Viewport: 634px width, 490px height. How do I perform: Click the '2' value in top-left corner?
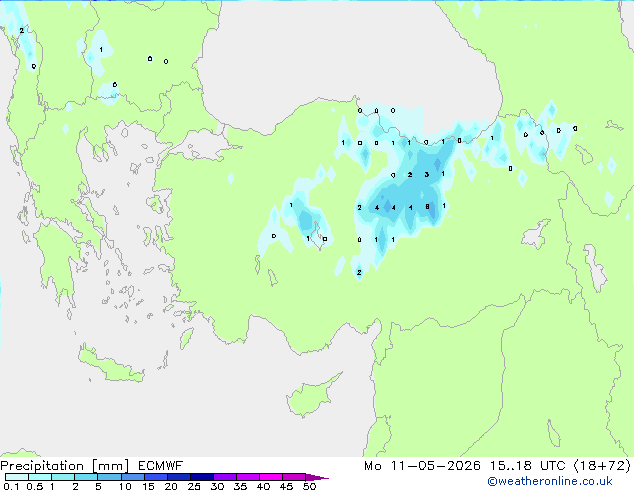pos(21,30)
